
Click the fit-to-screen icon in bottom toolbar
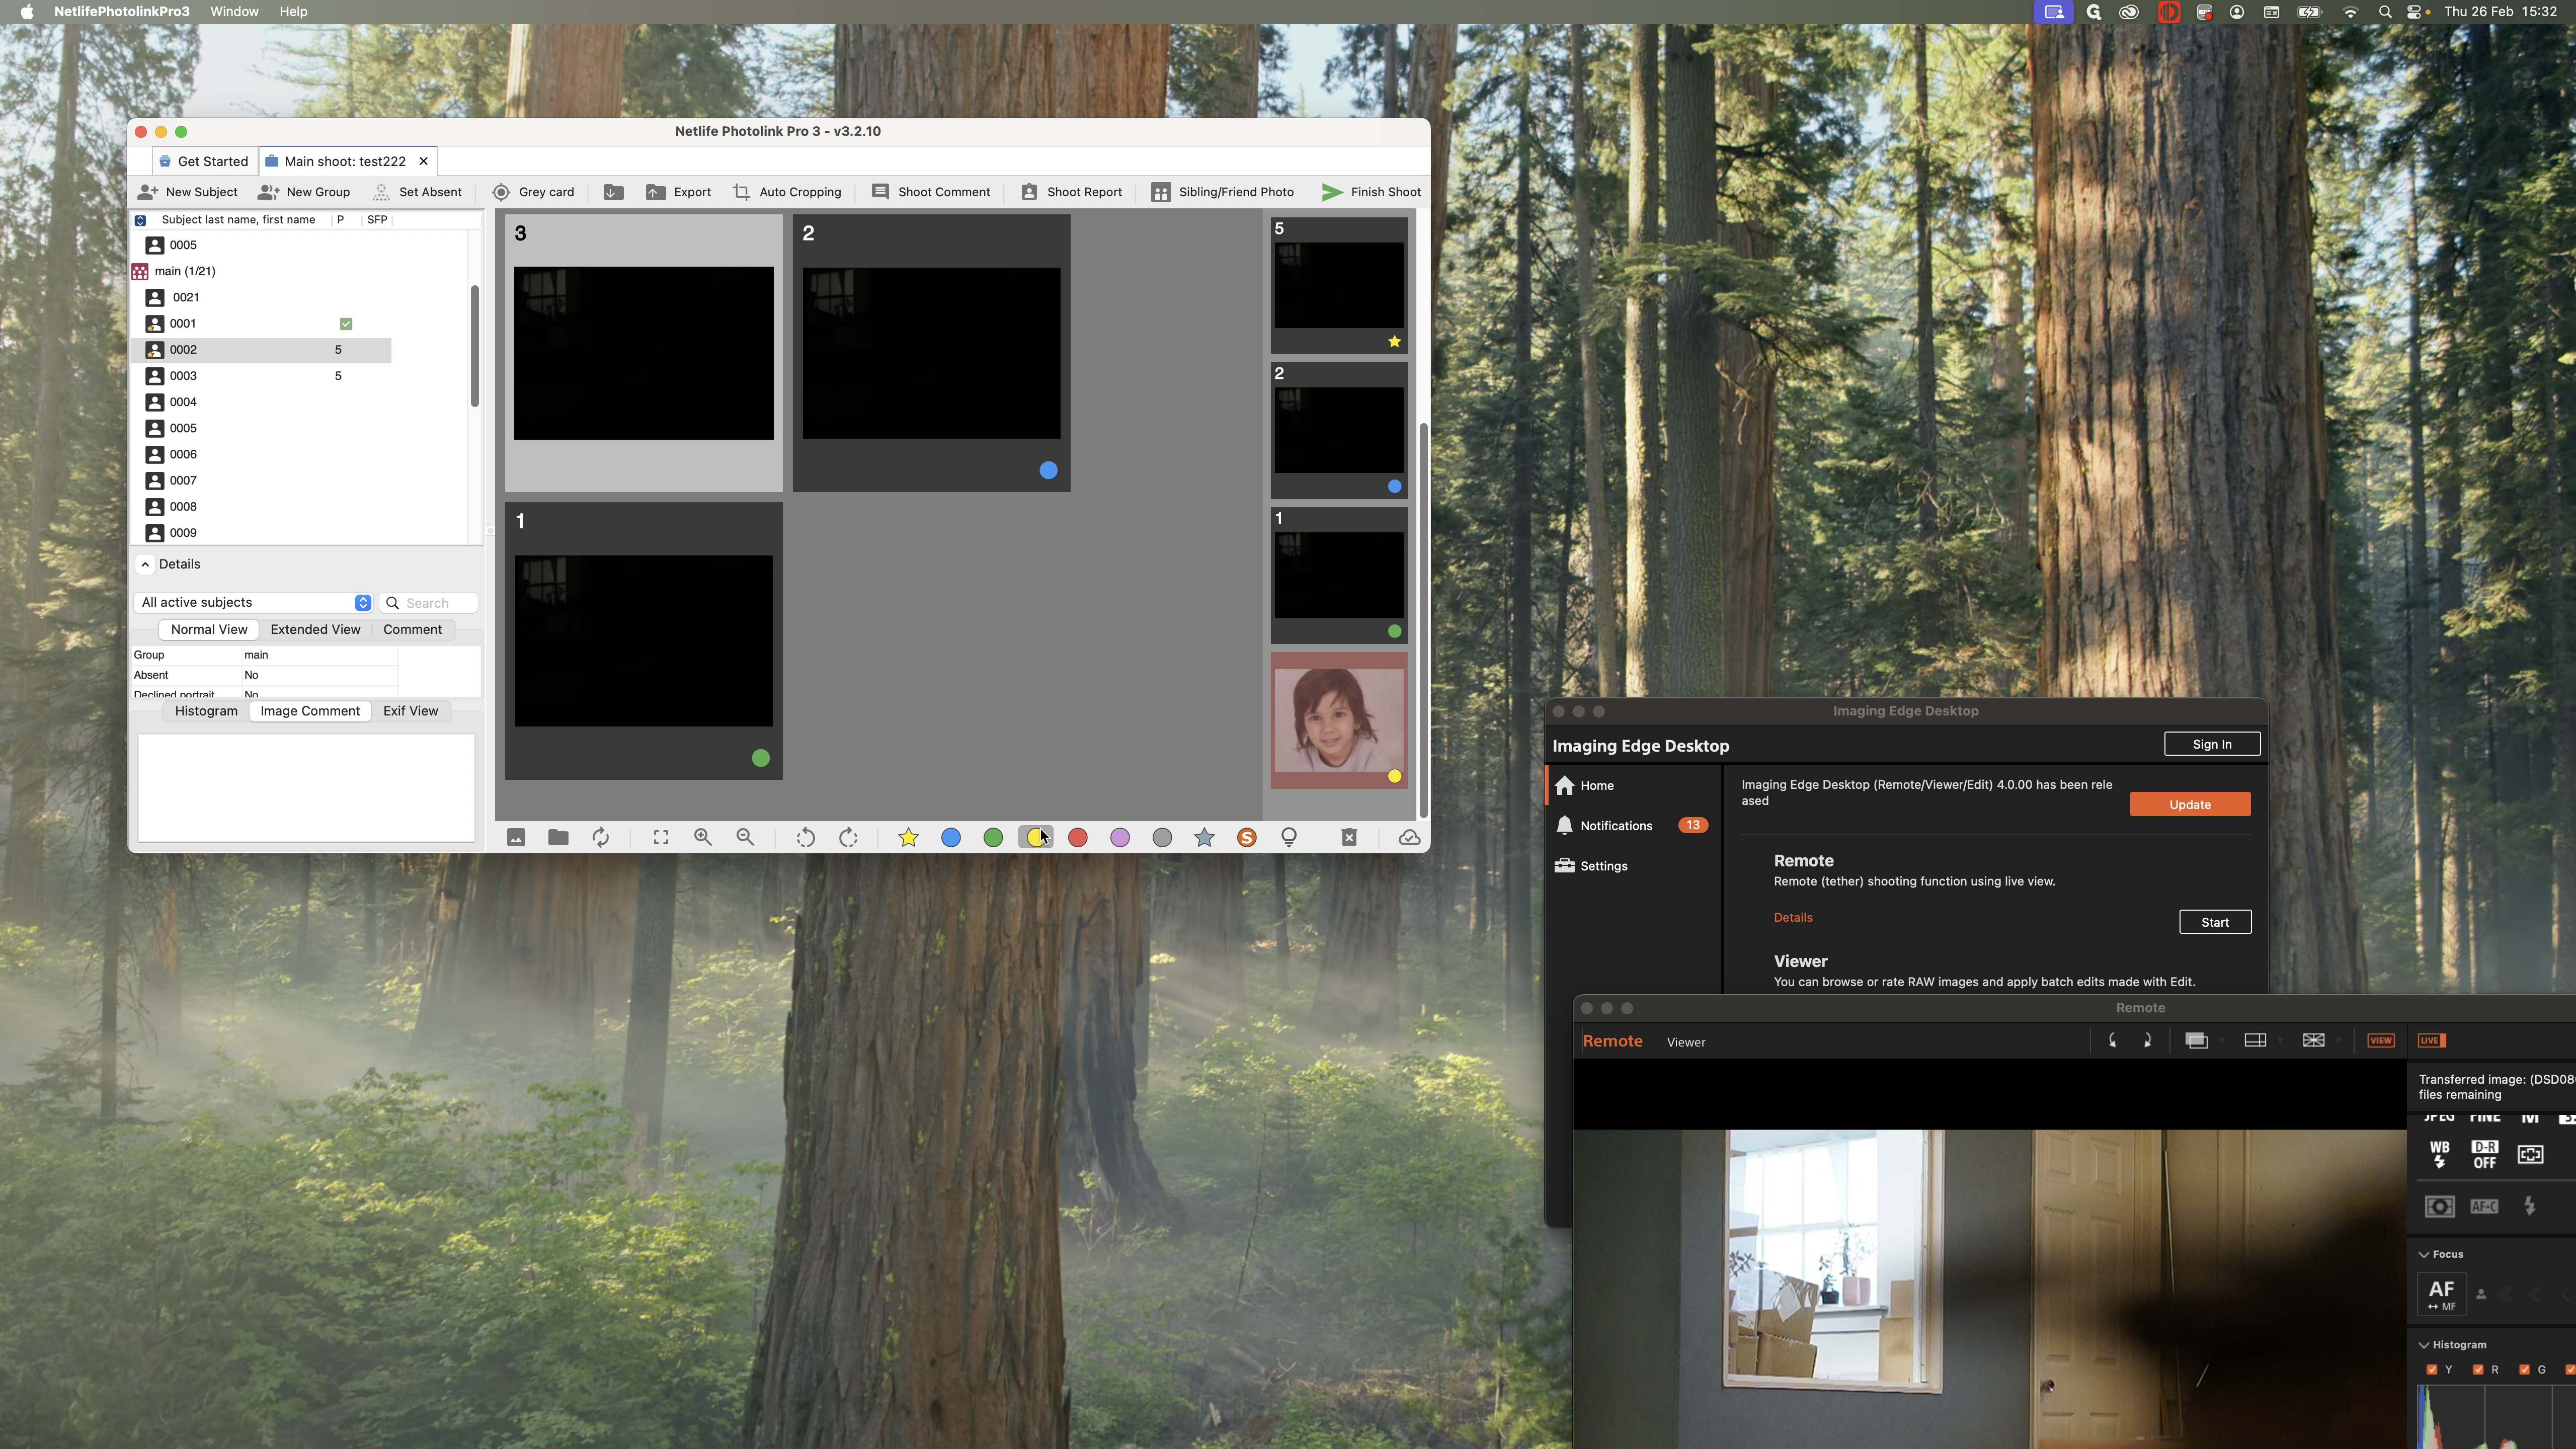[661, 838]
